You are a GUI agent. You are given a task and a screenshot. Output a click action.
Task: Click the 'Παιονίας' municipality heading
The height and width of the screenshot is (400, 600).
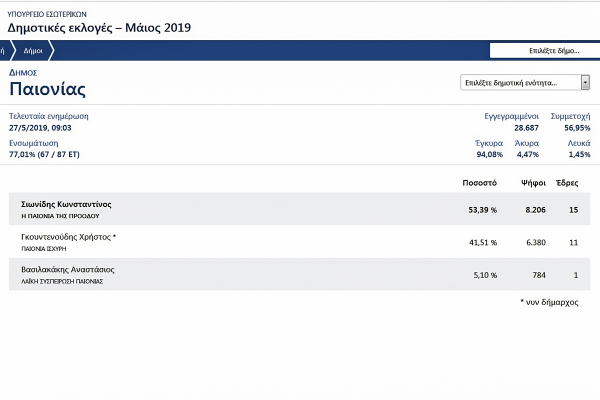coord(47,89)
